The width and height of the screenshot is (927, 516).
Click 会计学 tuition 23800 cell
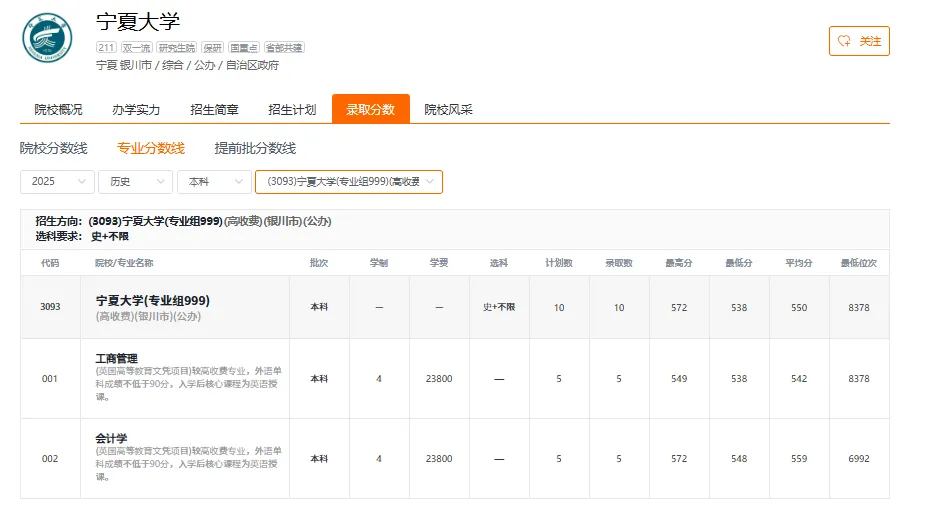439,459
